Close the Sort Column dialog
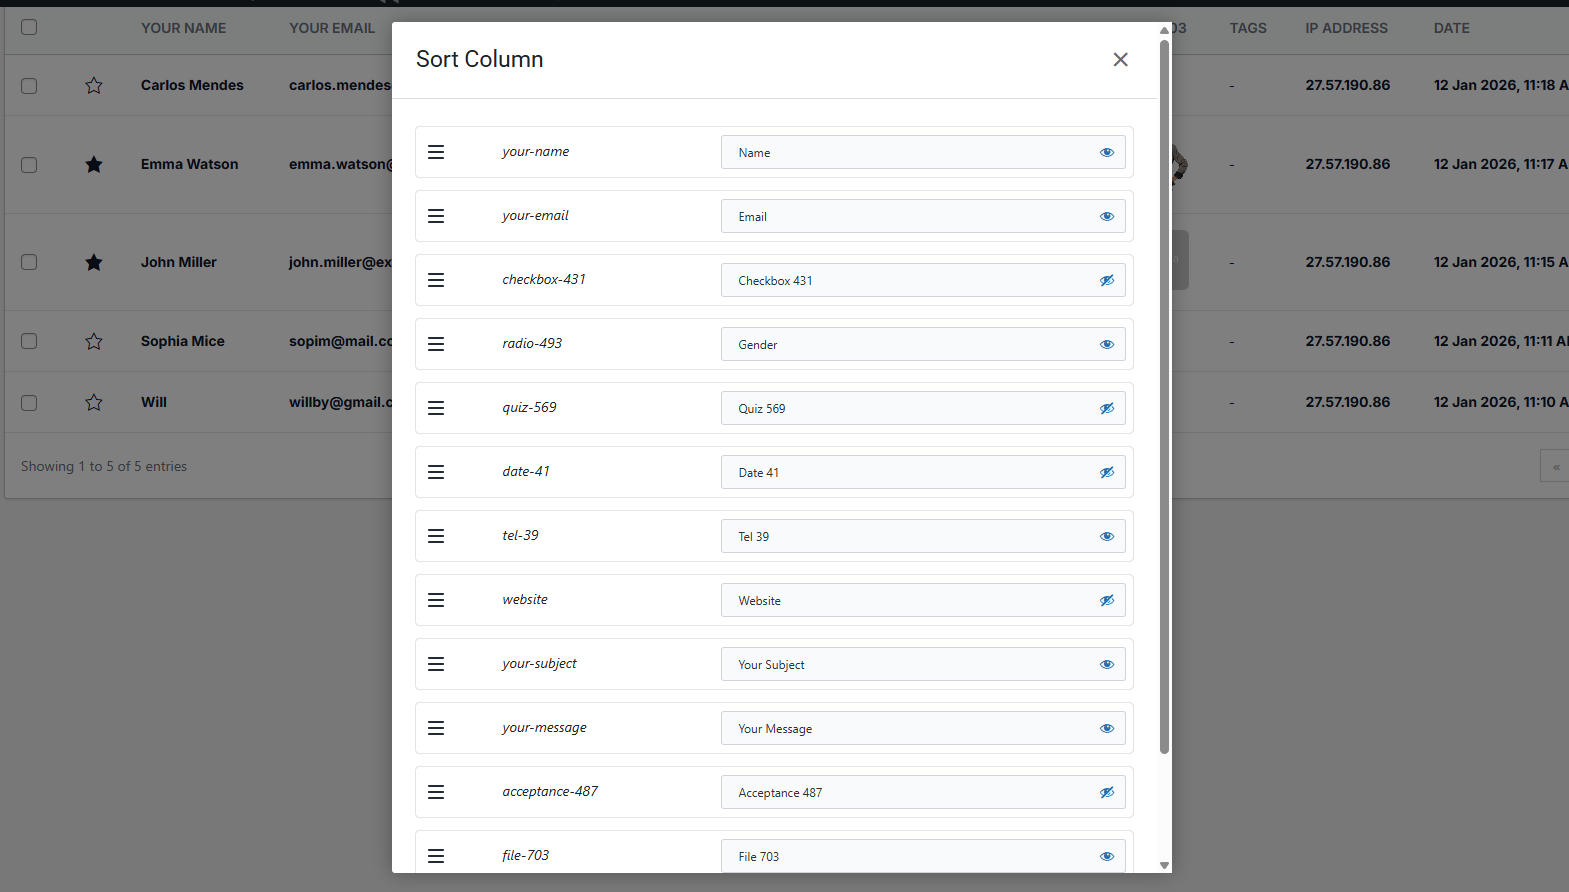Viewport: 1569px width, 892px height. 1120,60
